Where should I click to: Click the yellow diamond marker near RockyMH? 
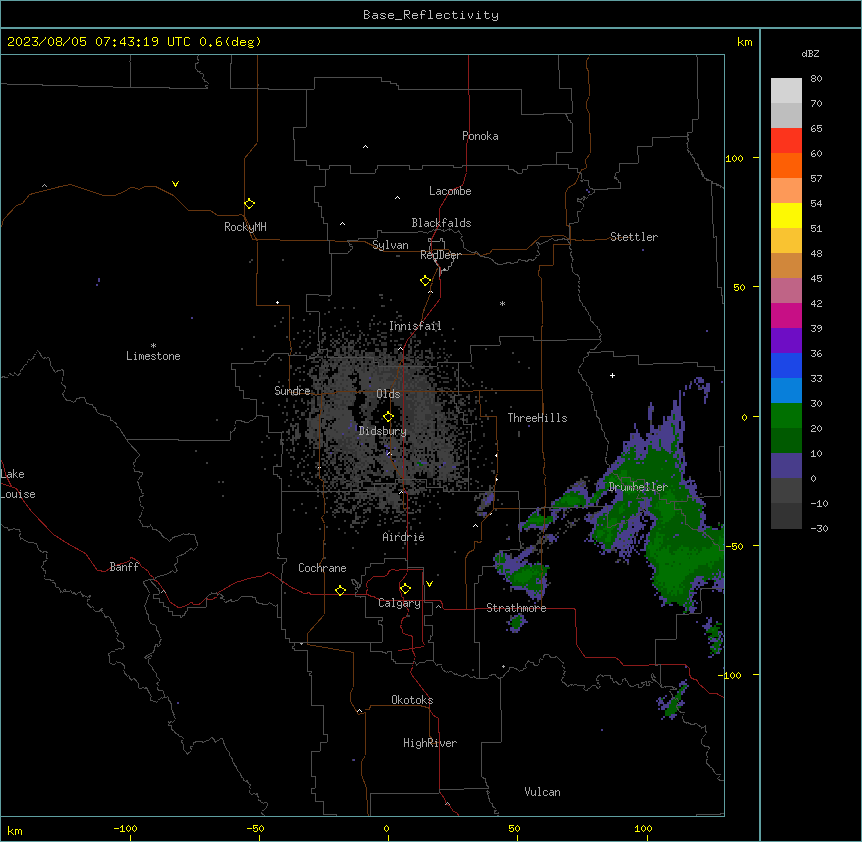click(249, 203)
